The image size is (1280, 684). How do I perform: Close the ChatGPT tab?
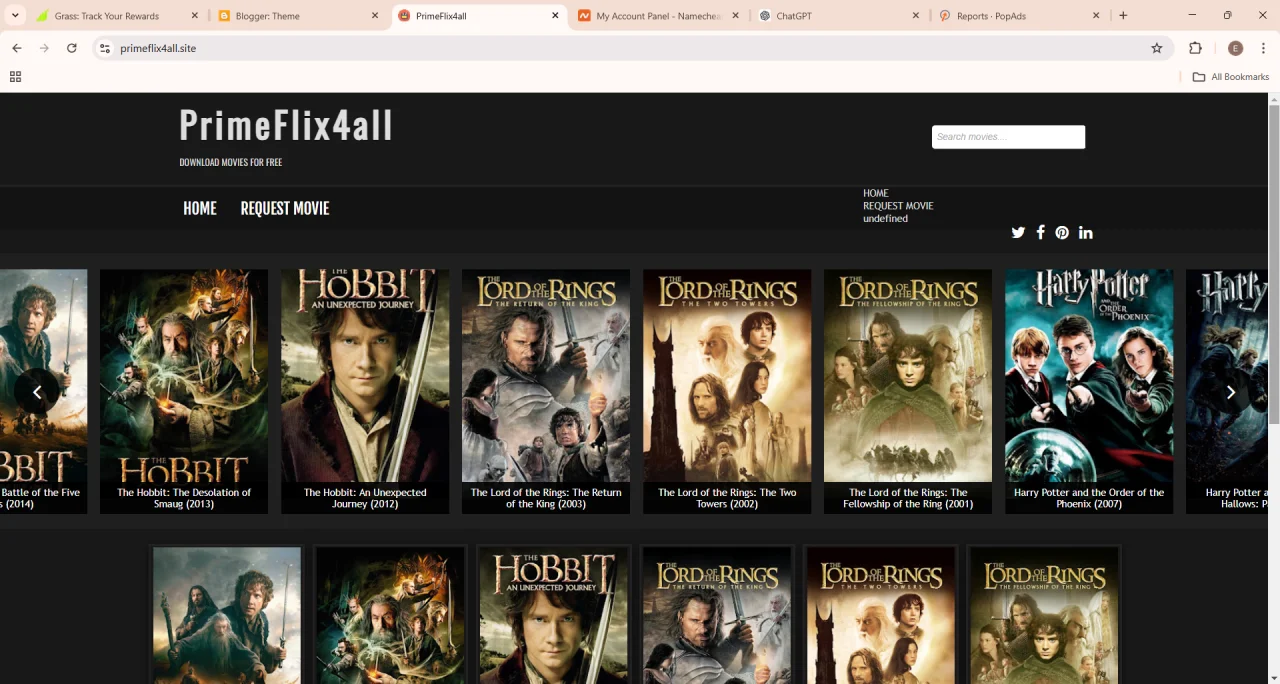point(916,16)
